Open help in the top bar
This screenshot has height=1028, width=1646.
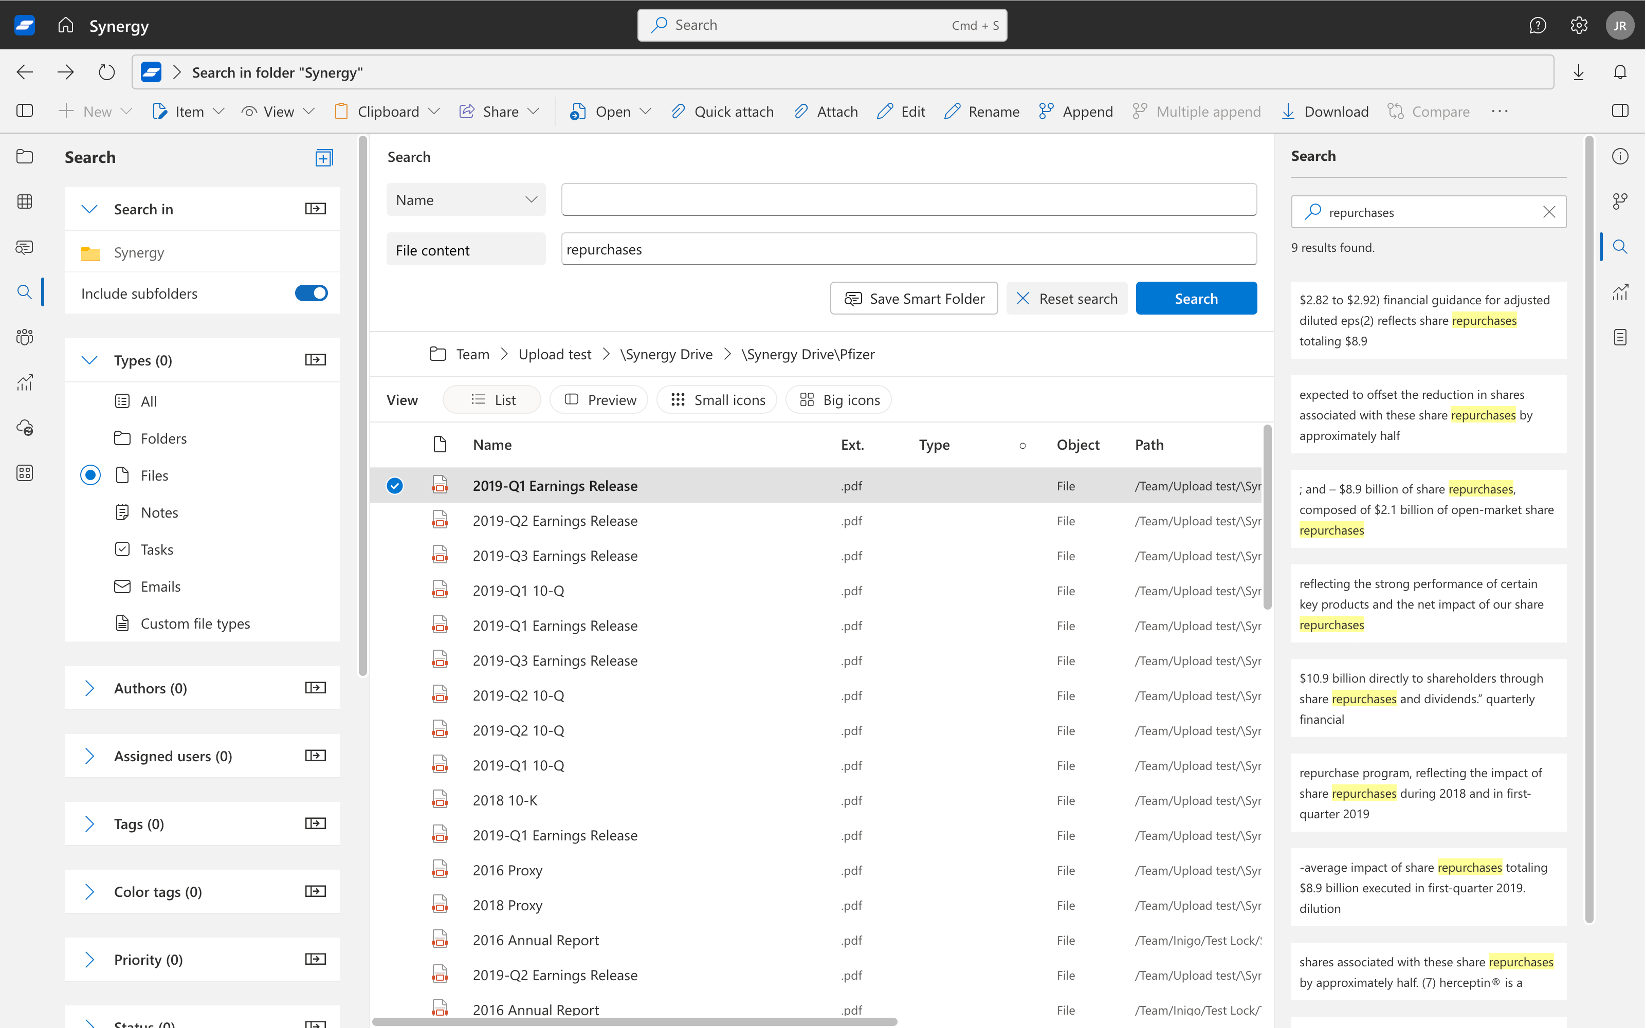click(1538, 25)
